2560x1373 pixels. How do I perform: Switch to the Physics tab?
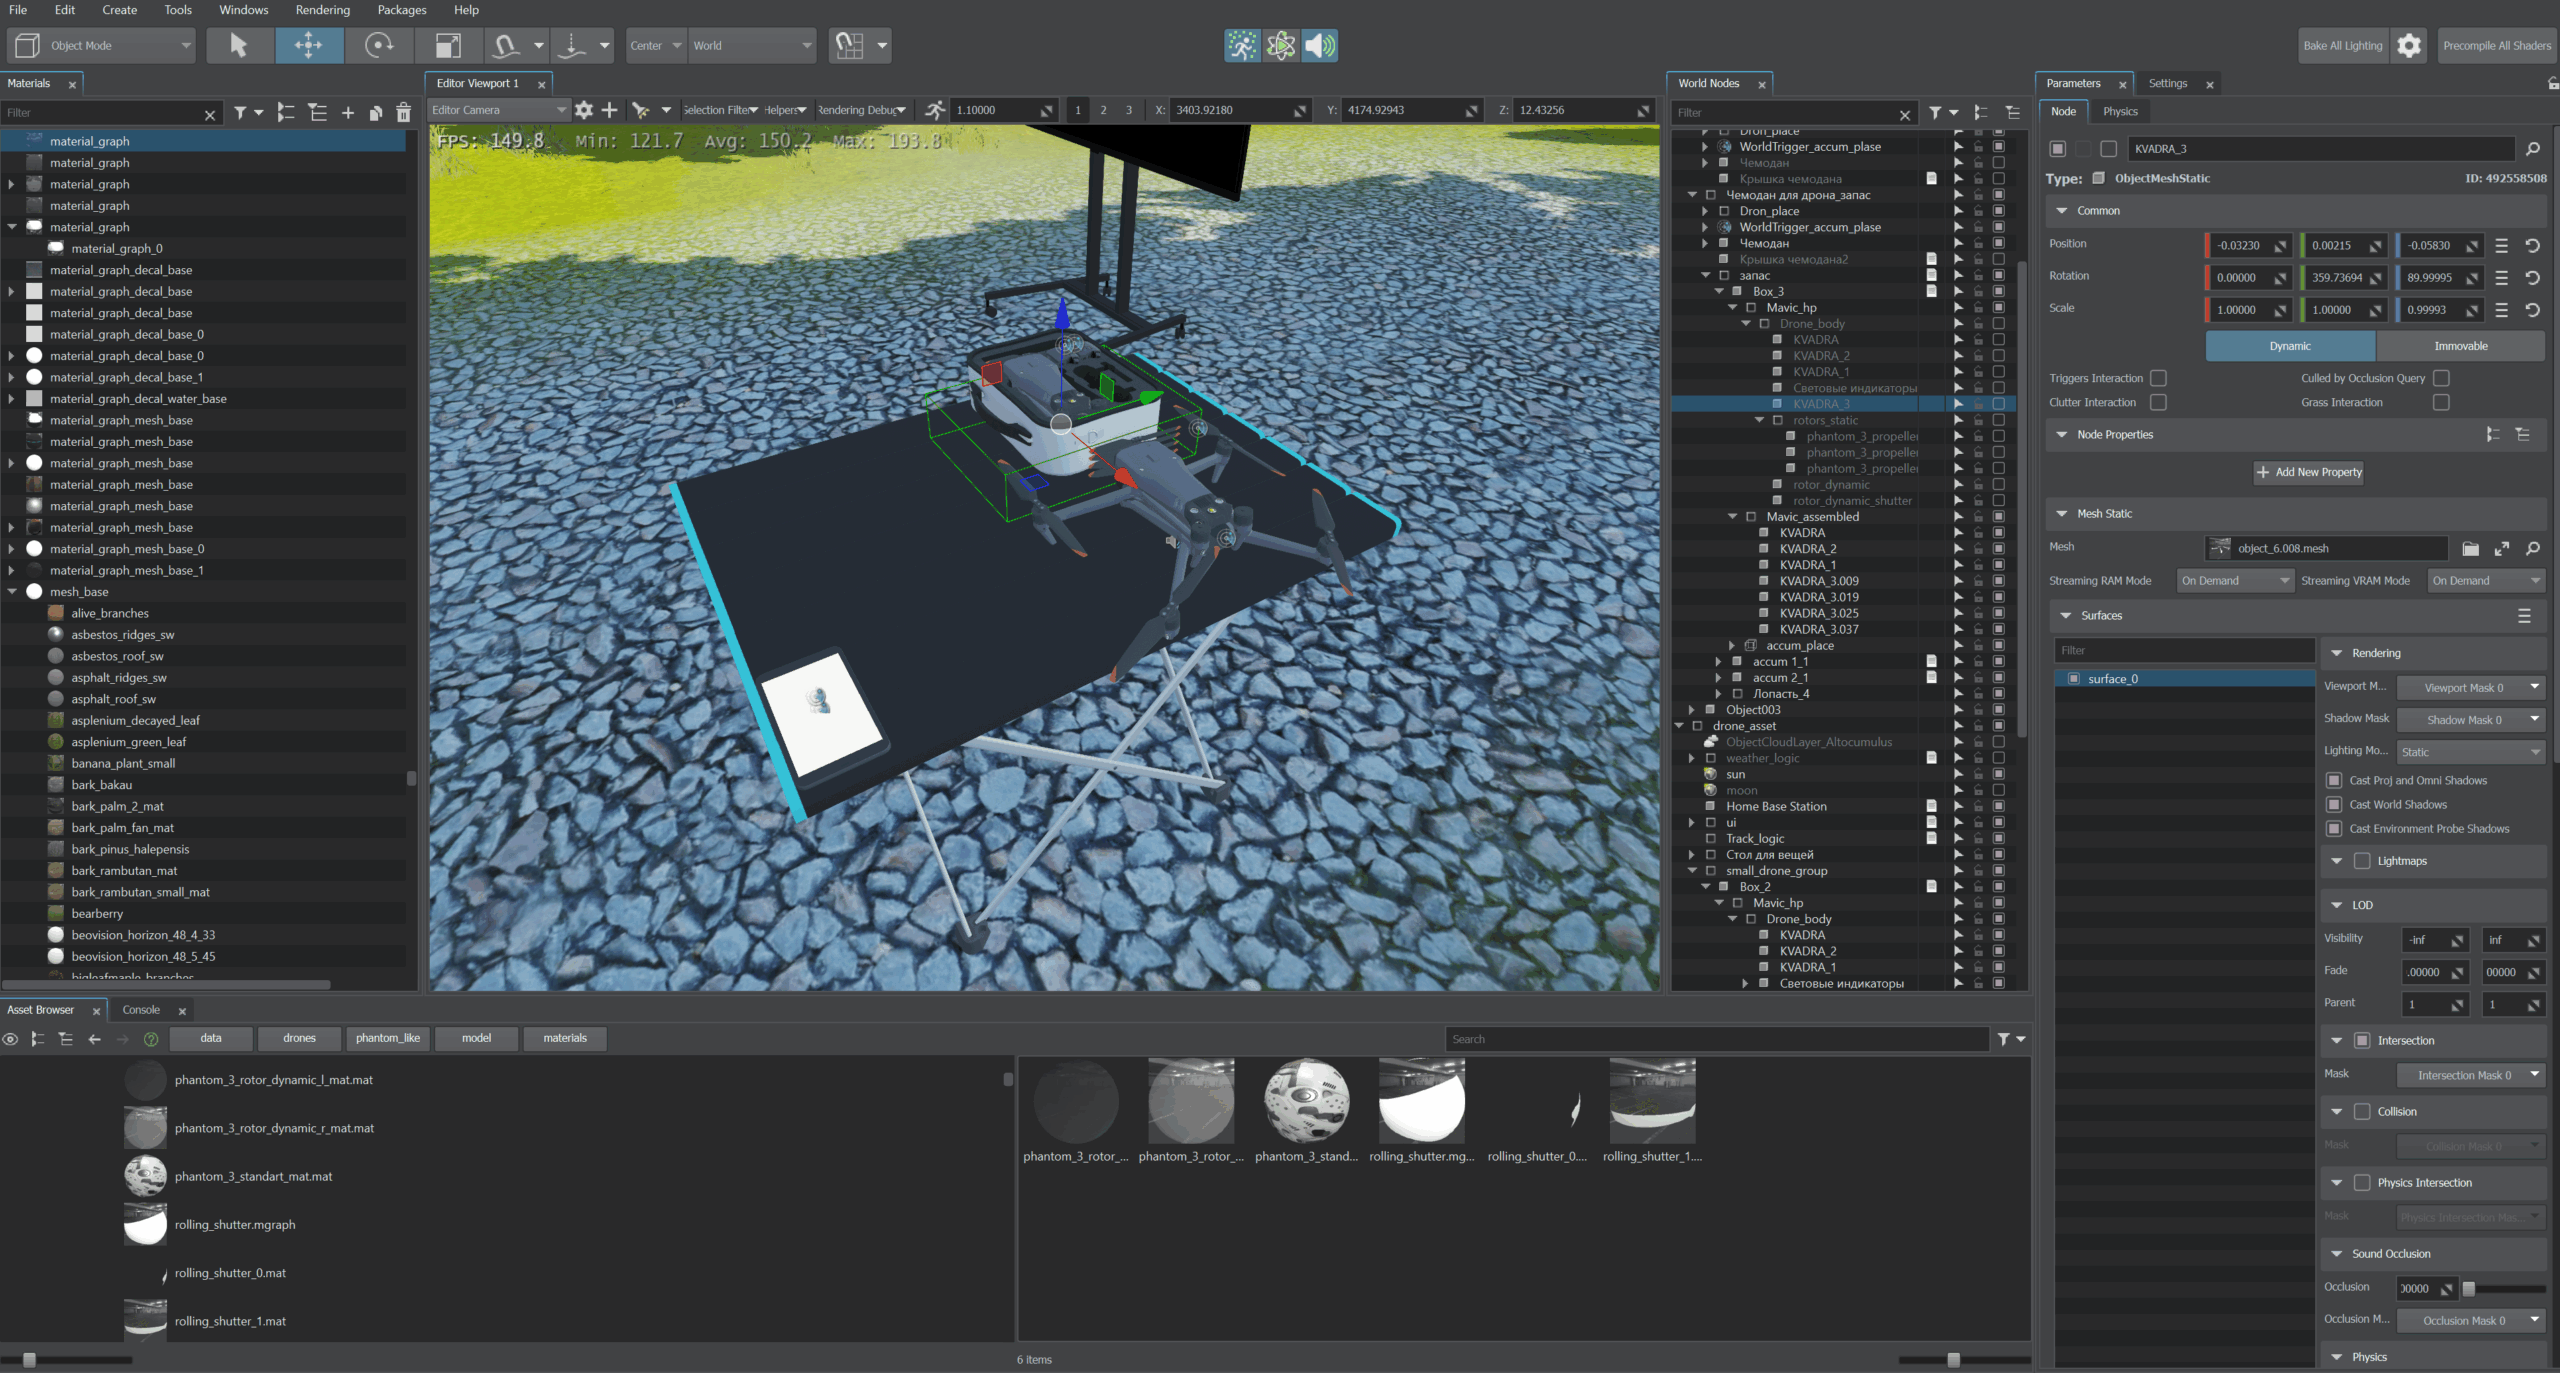click(2119, 112)
